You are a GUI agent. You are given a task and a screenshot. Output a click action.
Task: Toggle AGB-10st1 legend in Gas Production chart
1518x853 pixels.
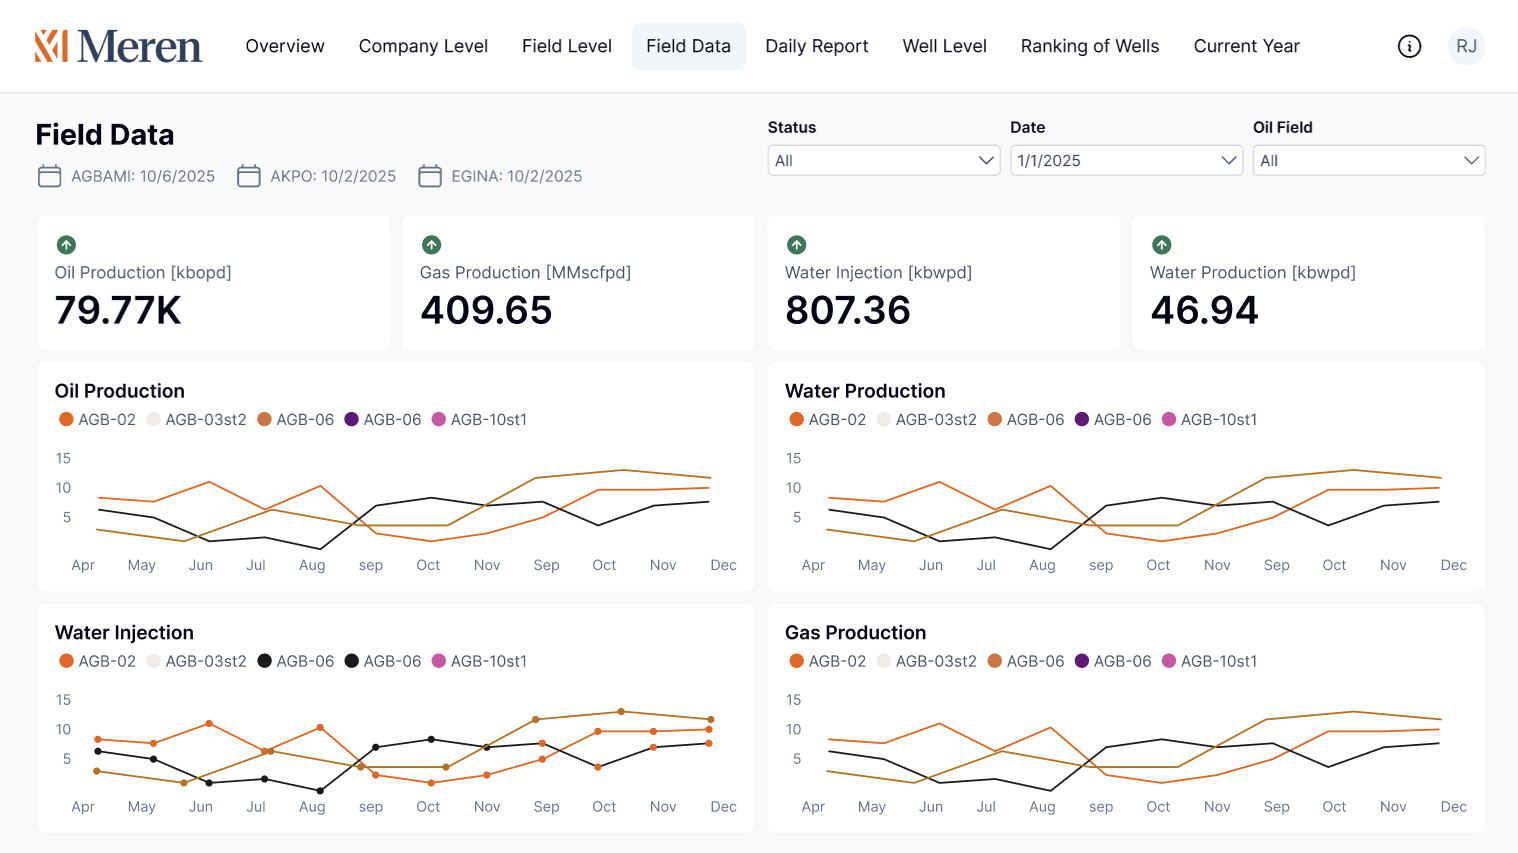1209,661
